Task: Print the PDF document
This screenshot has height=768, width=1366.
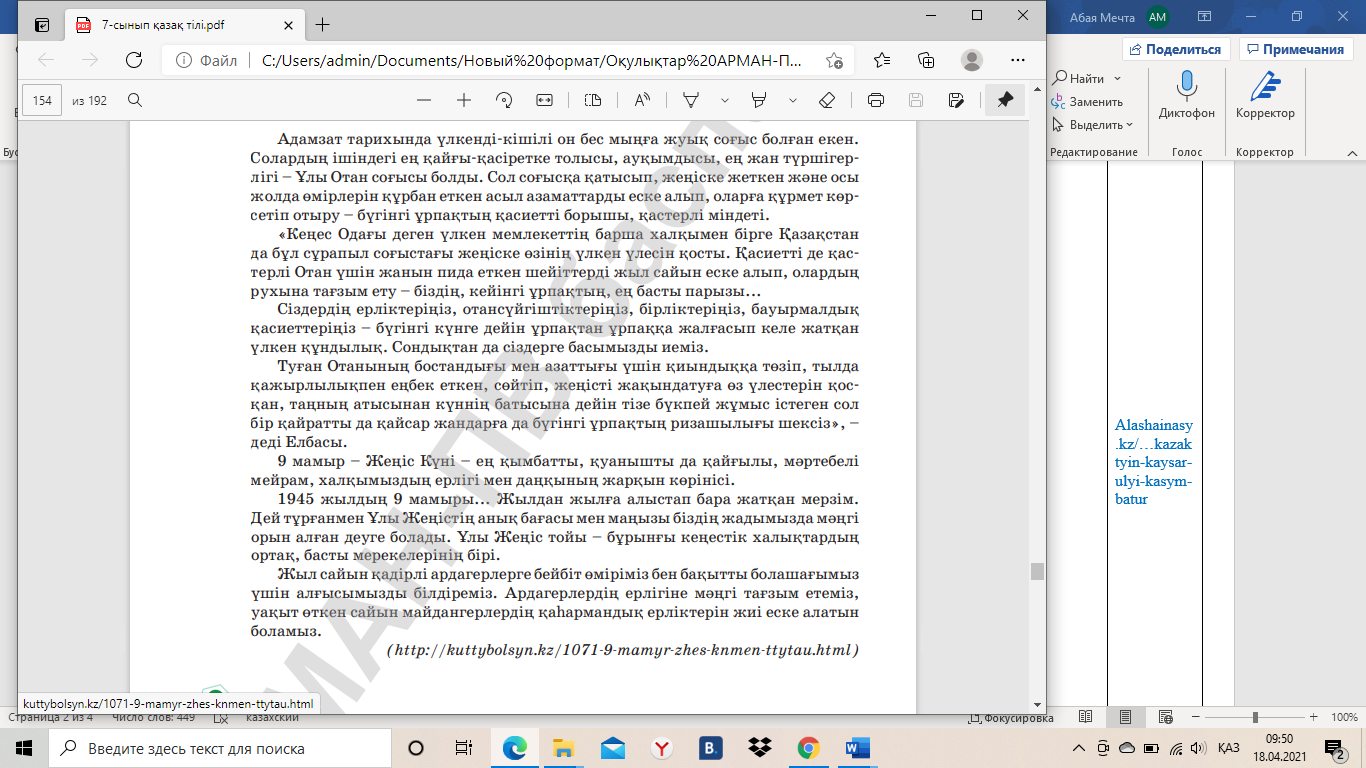Action: click(x=876, y=100)
